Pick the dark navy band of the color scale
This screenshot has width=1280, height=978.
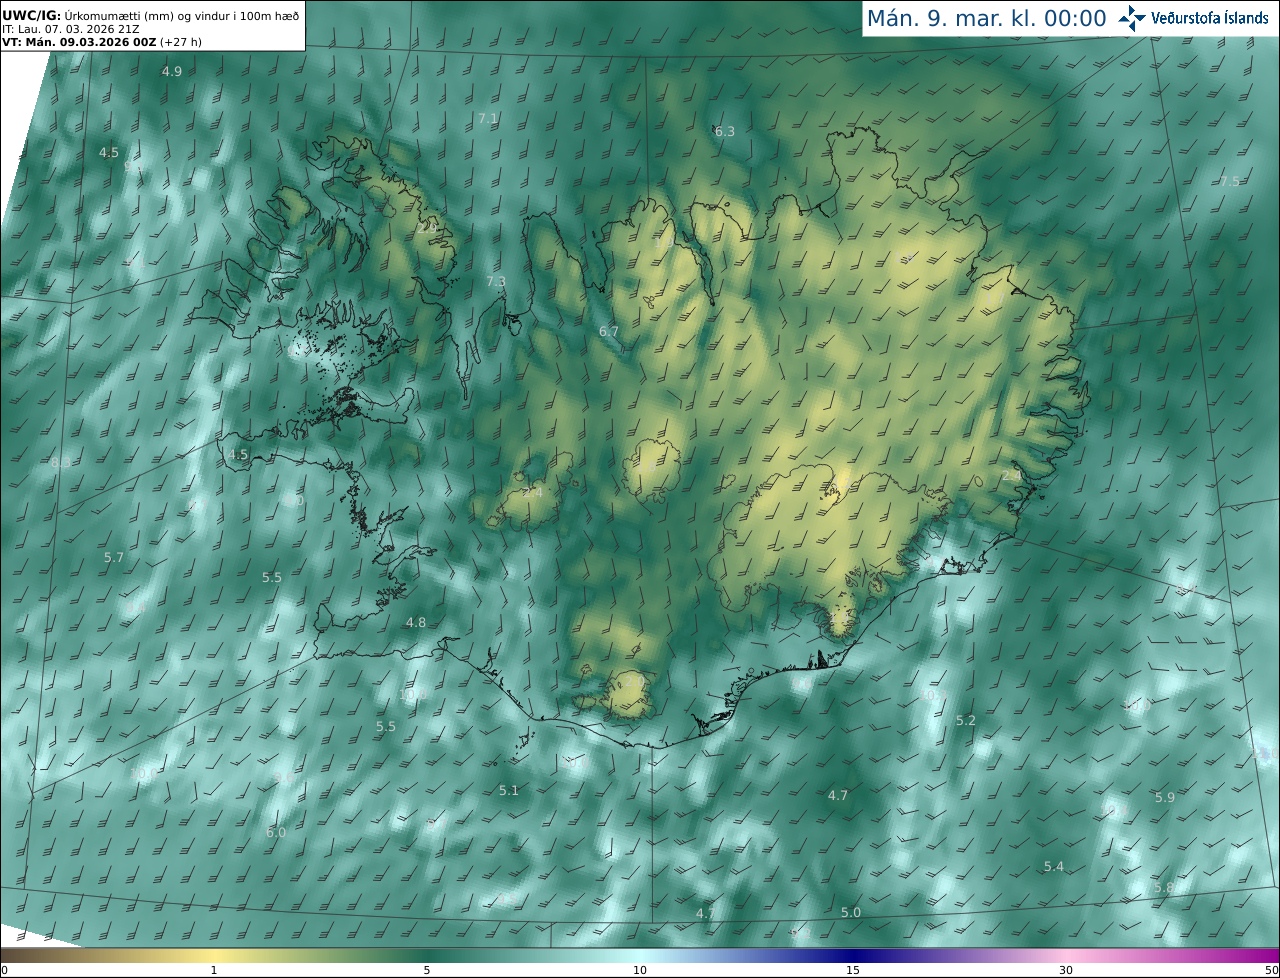coord(853,956)
